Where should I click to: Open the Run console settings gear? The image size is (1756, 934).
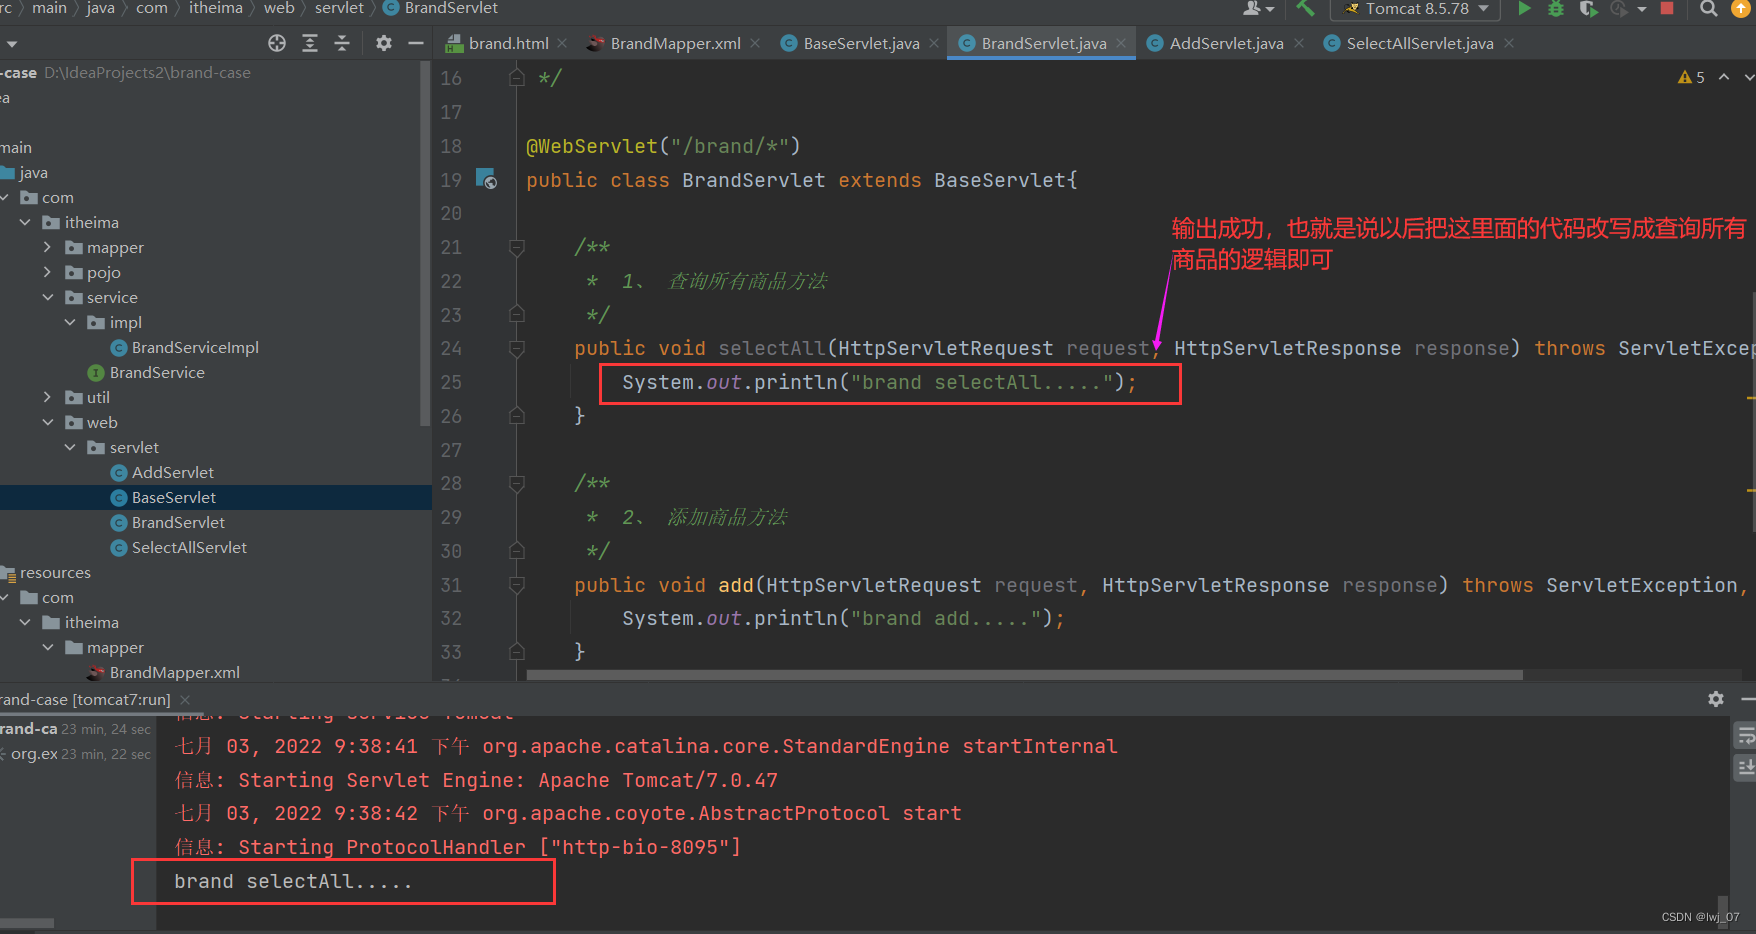[1716, 699]
